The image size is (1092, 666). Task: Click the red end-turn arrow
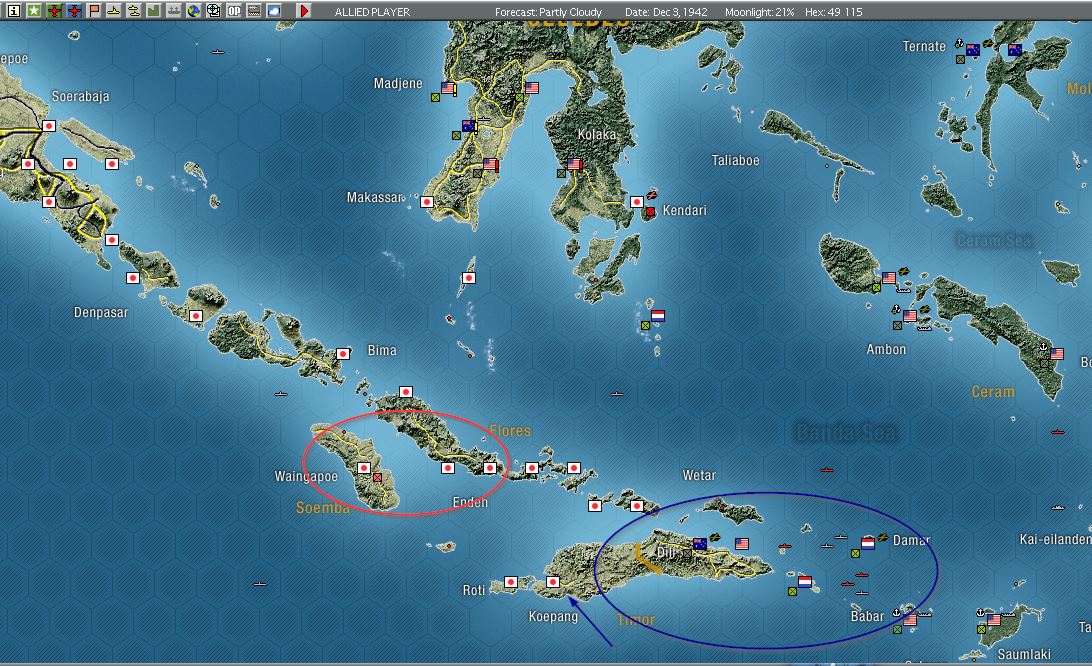(304, 10)
